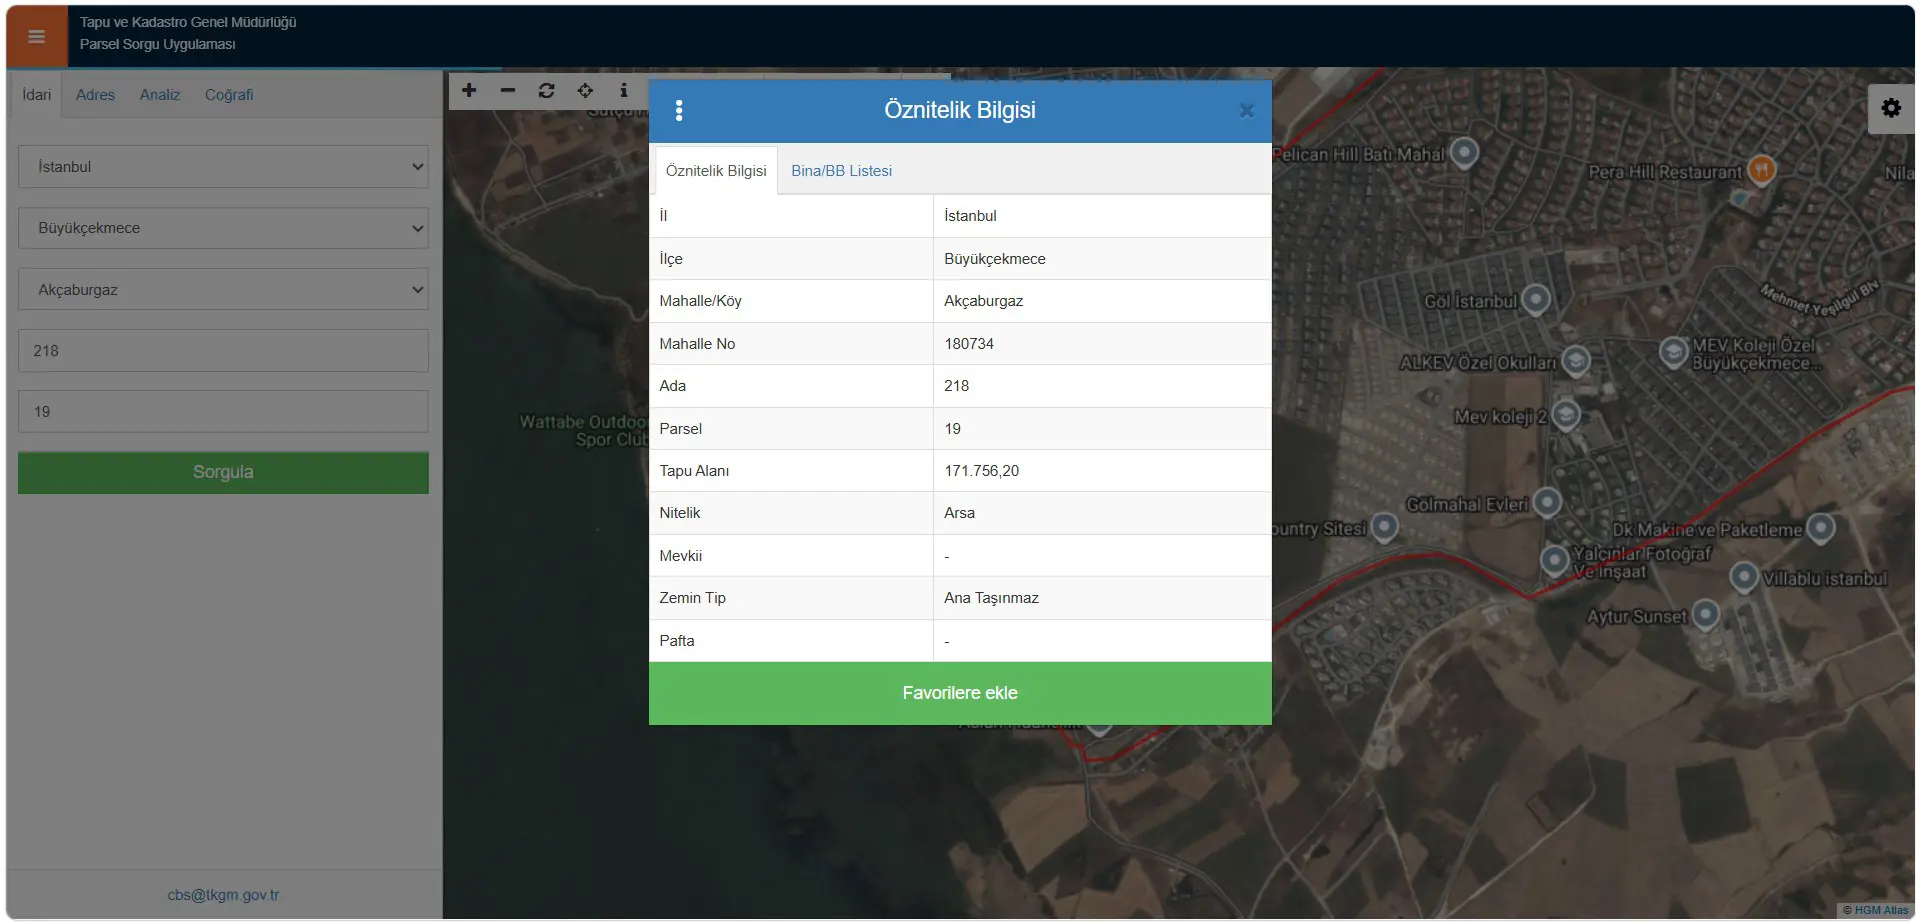Screen dimensions: 1920x923
Task: Open the cbs@tkgm.gov.tr email link
Action: [x=223, y=895]
